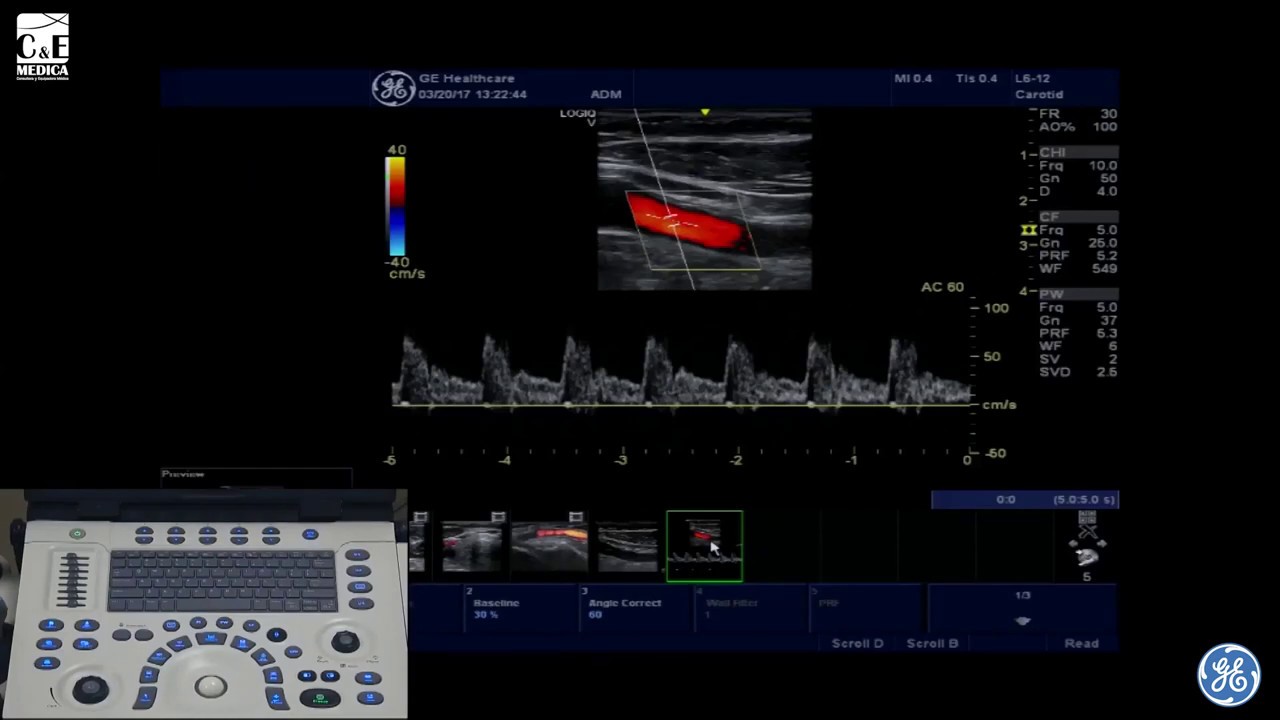Click the Scroll D label
Viewport: 1280px width, 720px height.
click(858, 643)
